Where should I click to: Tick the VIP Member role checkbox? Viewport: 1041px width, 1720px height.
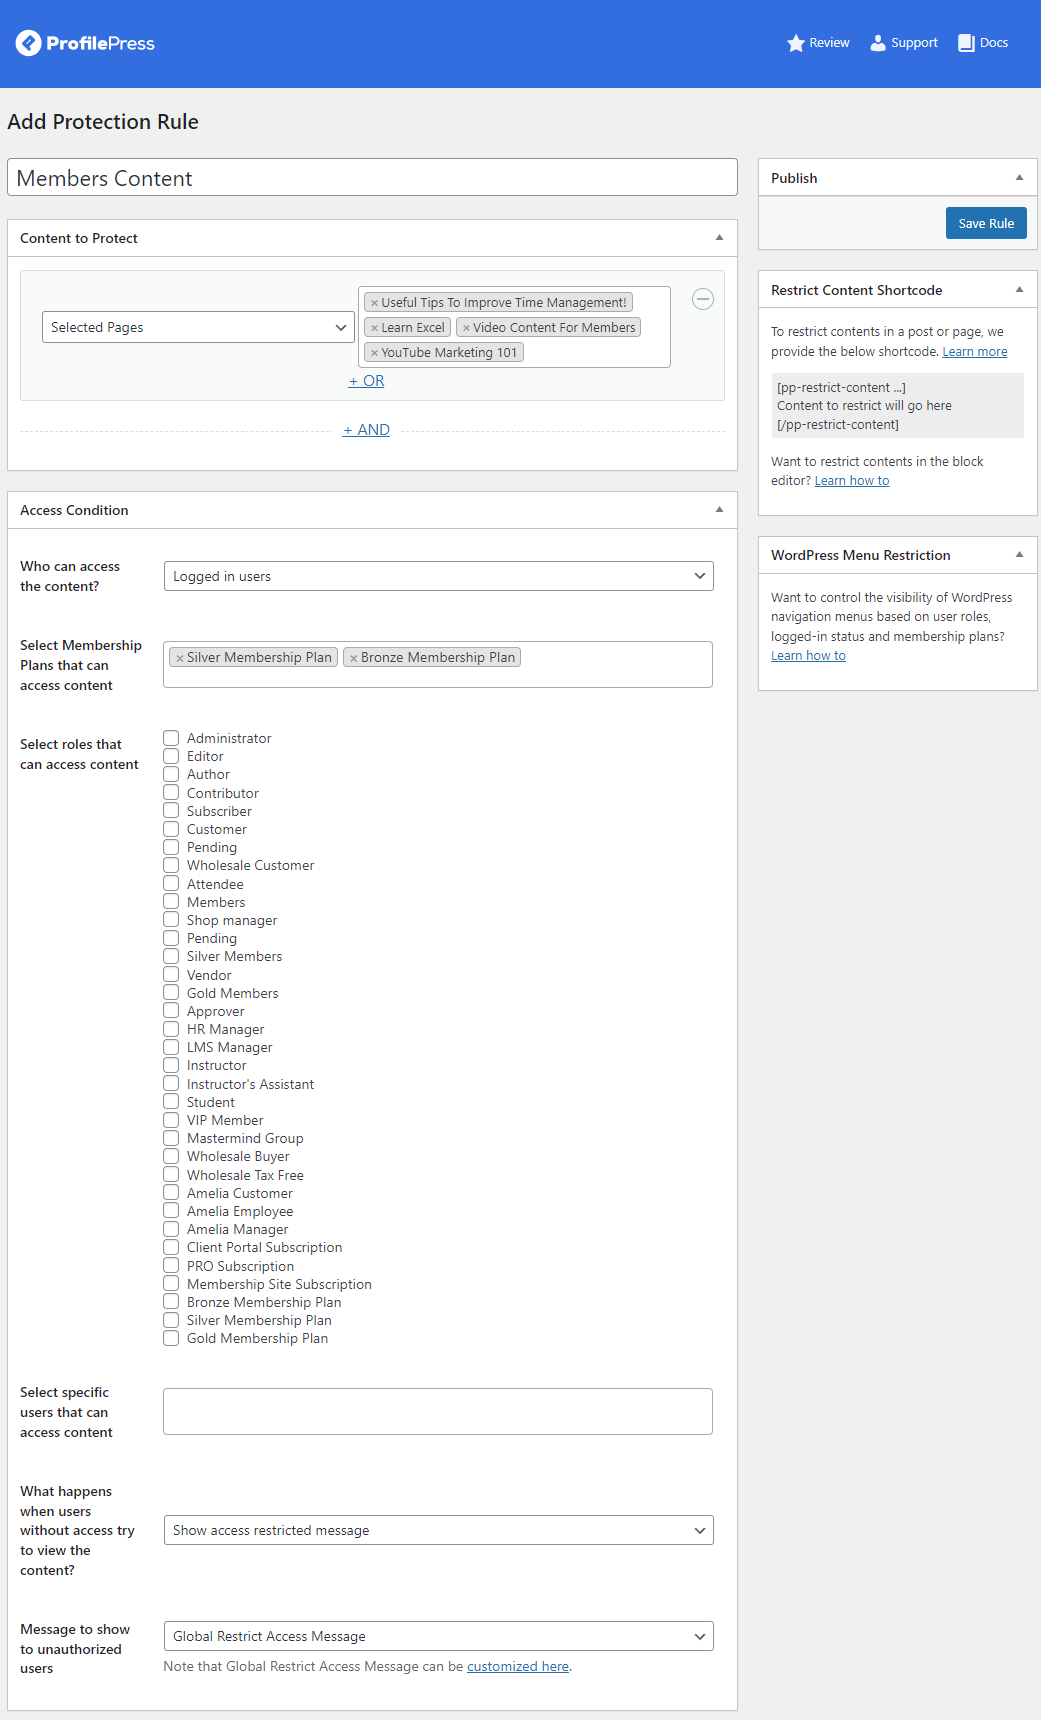click(171, 1120)
